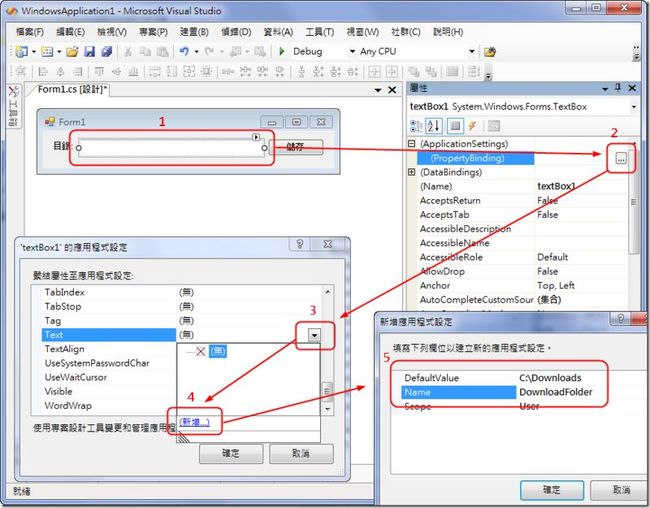Open the Undo history dropdown arrow
This screenshot has height=508, width=650.
tap(196, 52)
